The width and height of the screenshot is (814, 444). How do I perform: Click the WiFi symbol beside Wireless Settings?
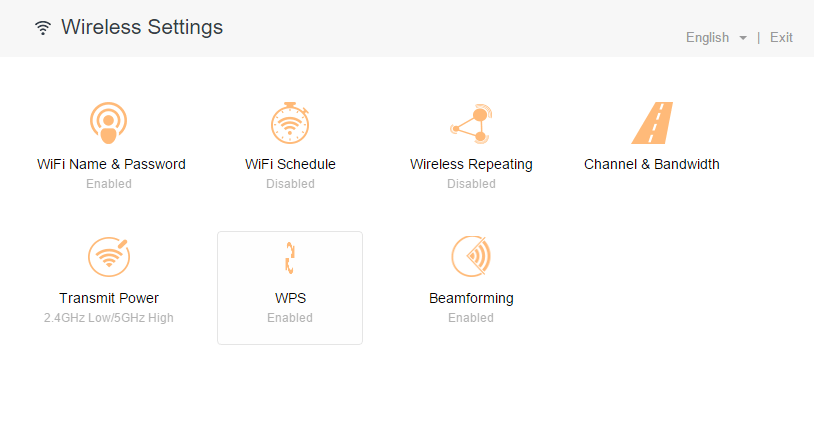pos(43,28)
